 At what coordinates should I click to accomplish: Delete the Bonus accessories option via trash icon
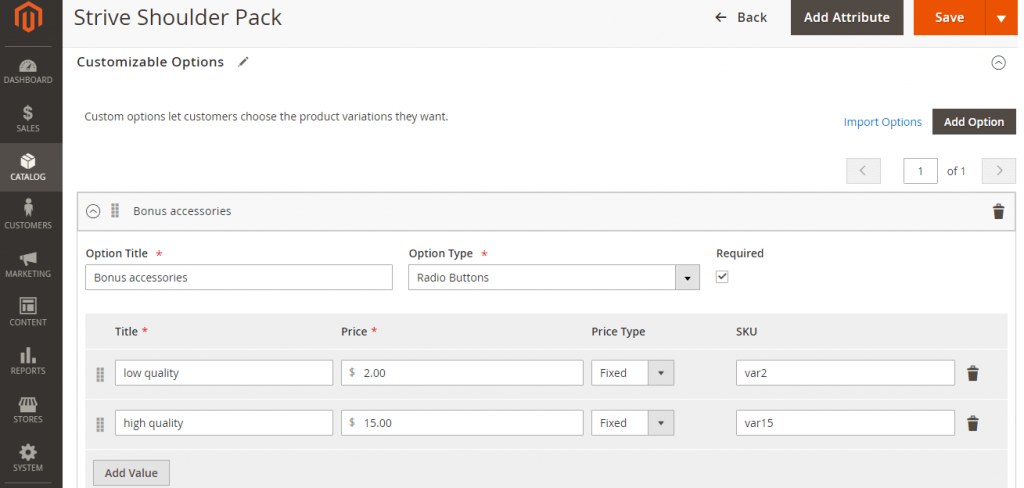click(x=997, y=211)
